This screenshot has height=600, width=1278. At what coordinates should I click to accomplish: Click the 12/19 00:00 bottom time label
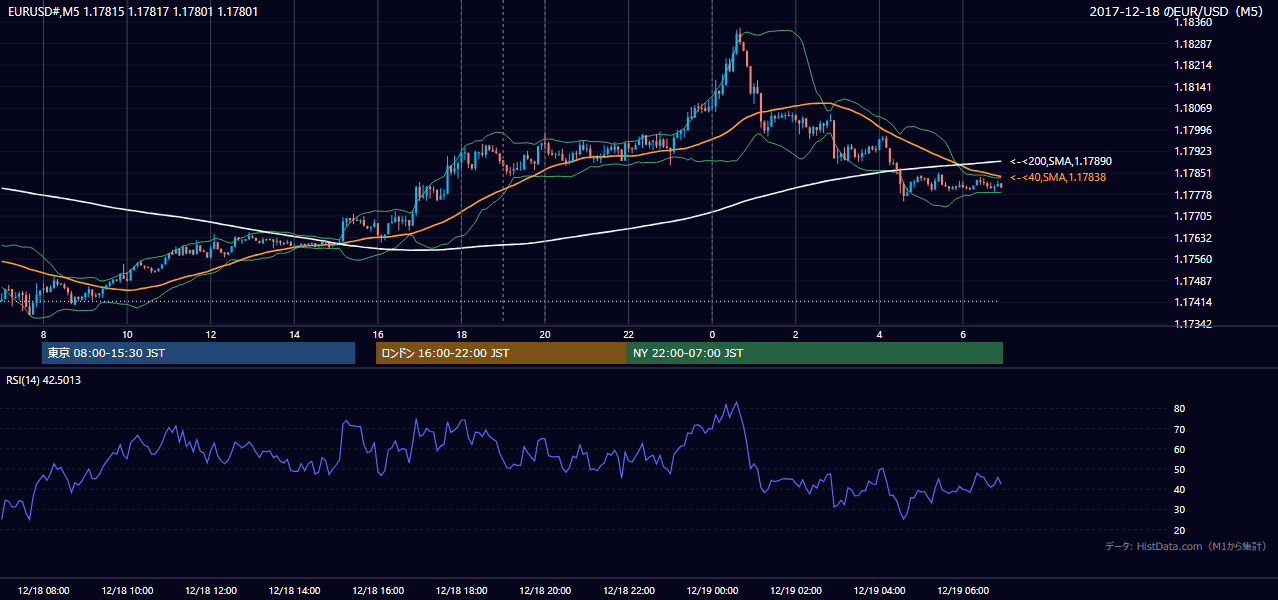[x=713, y=590]
